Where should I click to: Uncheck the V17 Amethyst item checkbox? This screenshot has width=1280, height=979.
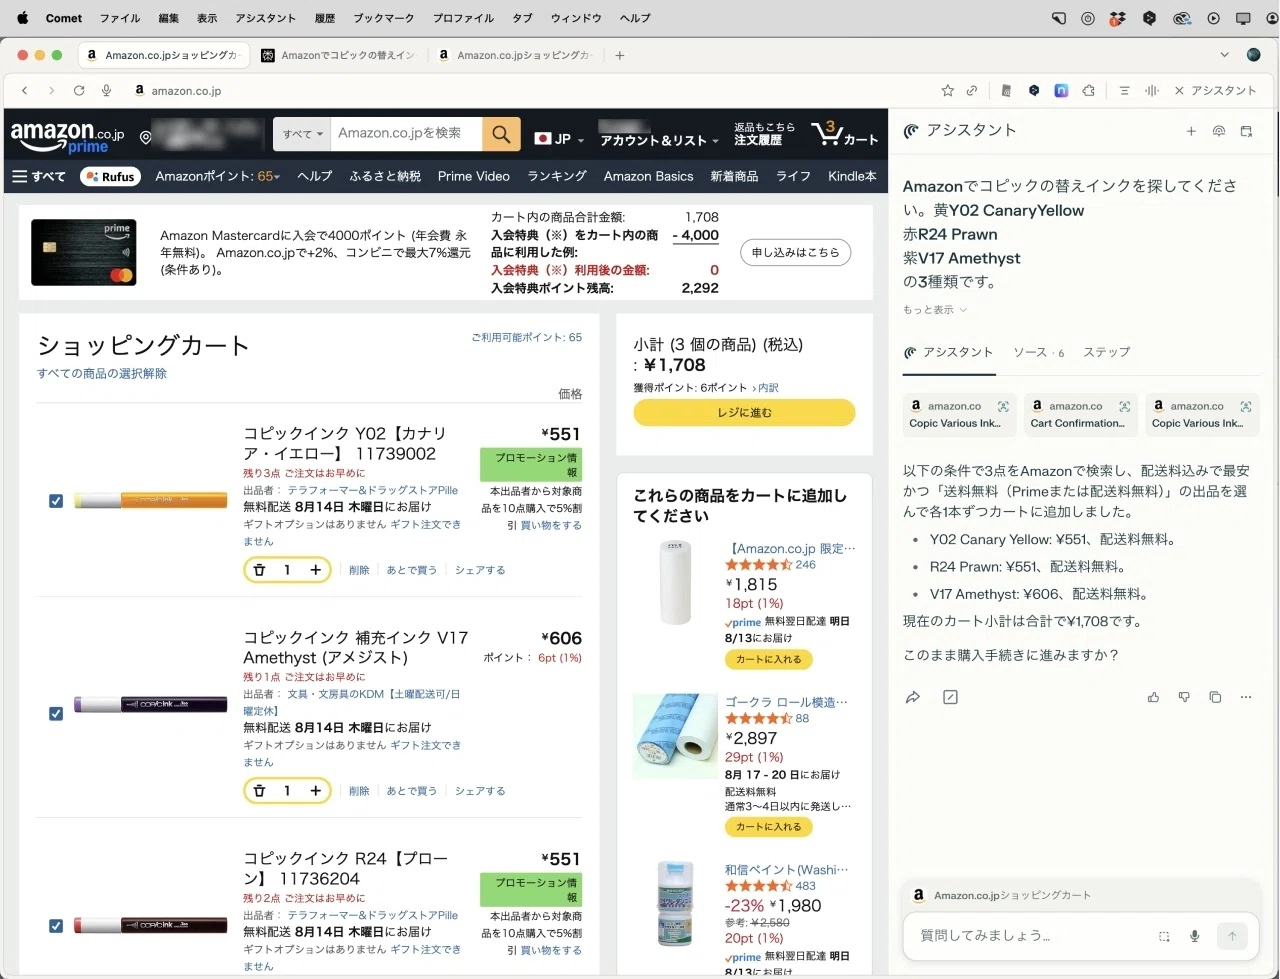point(56,713)
